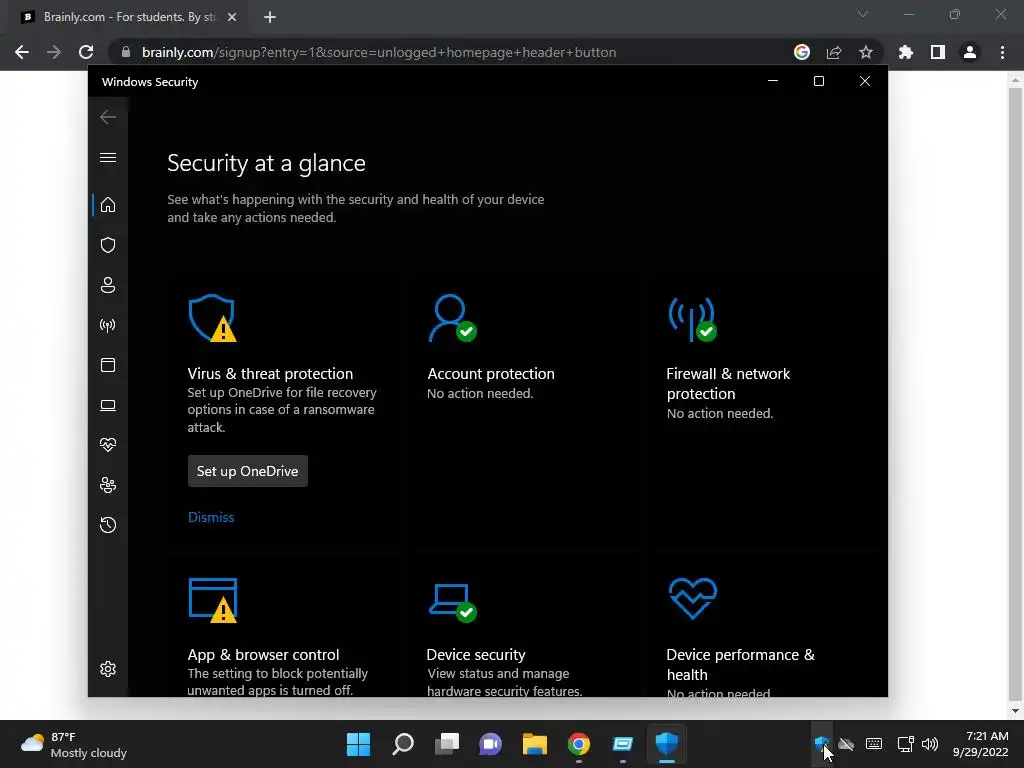Image resolution: width=1024 pixels, height=768 pixels.
Task: Open Task View on the taskbar
Action: [x=447, y=744]
